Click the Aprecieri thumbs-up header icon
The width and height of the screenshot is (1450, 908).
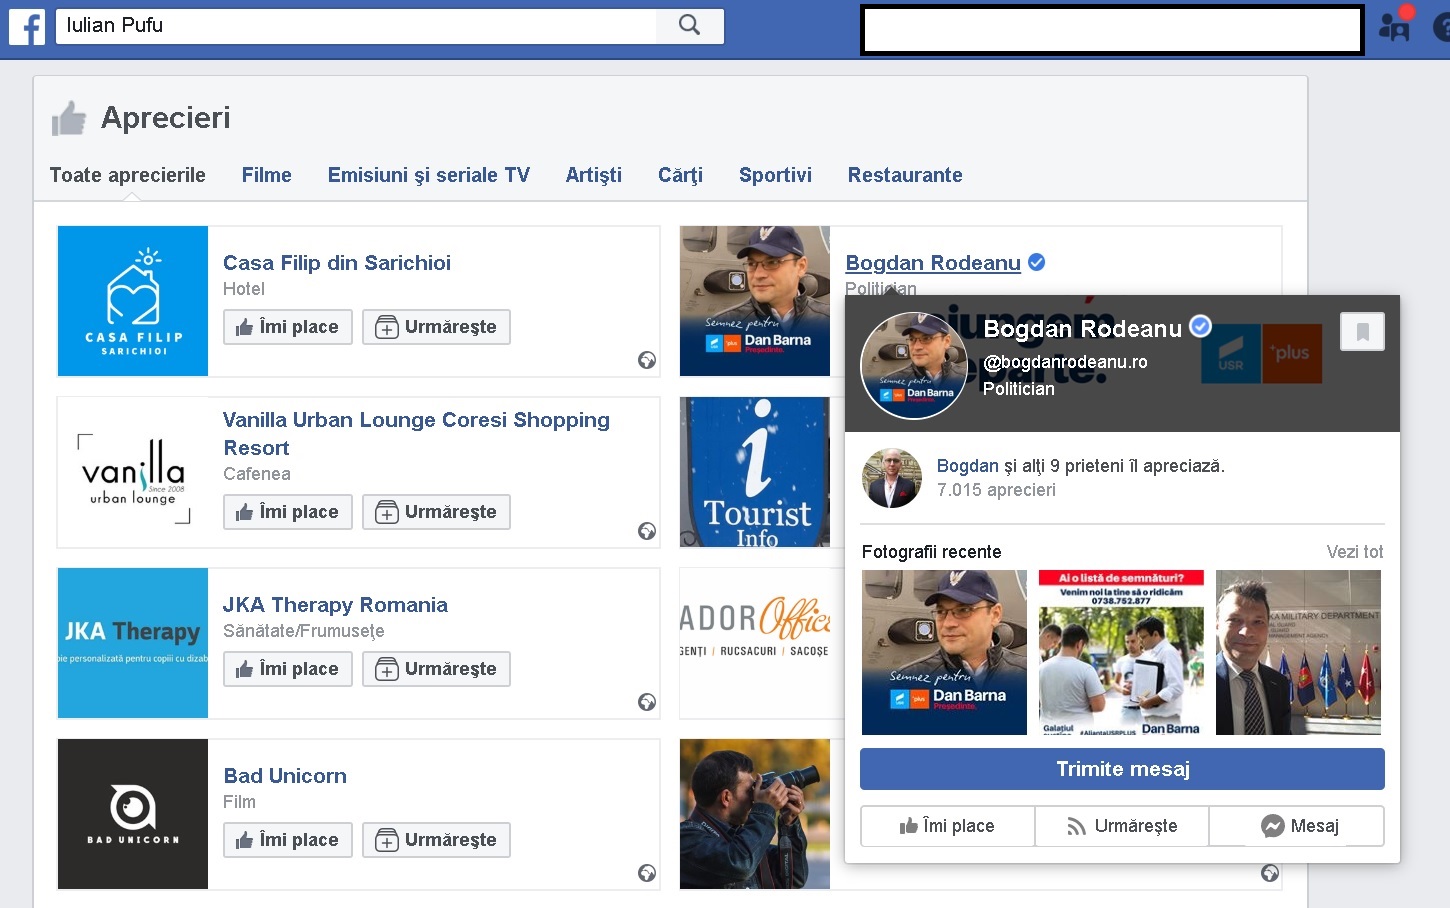[69, 118]
